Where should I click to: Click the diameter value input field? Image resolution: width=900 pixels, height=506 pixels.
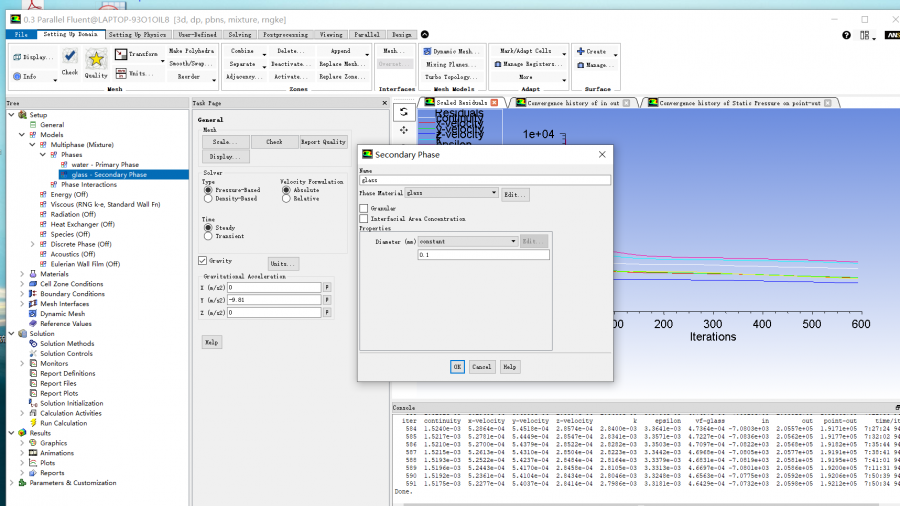tap(483, 255)
